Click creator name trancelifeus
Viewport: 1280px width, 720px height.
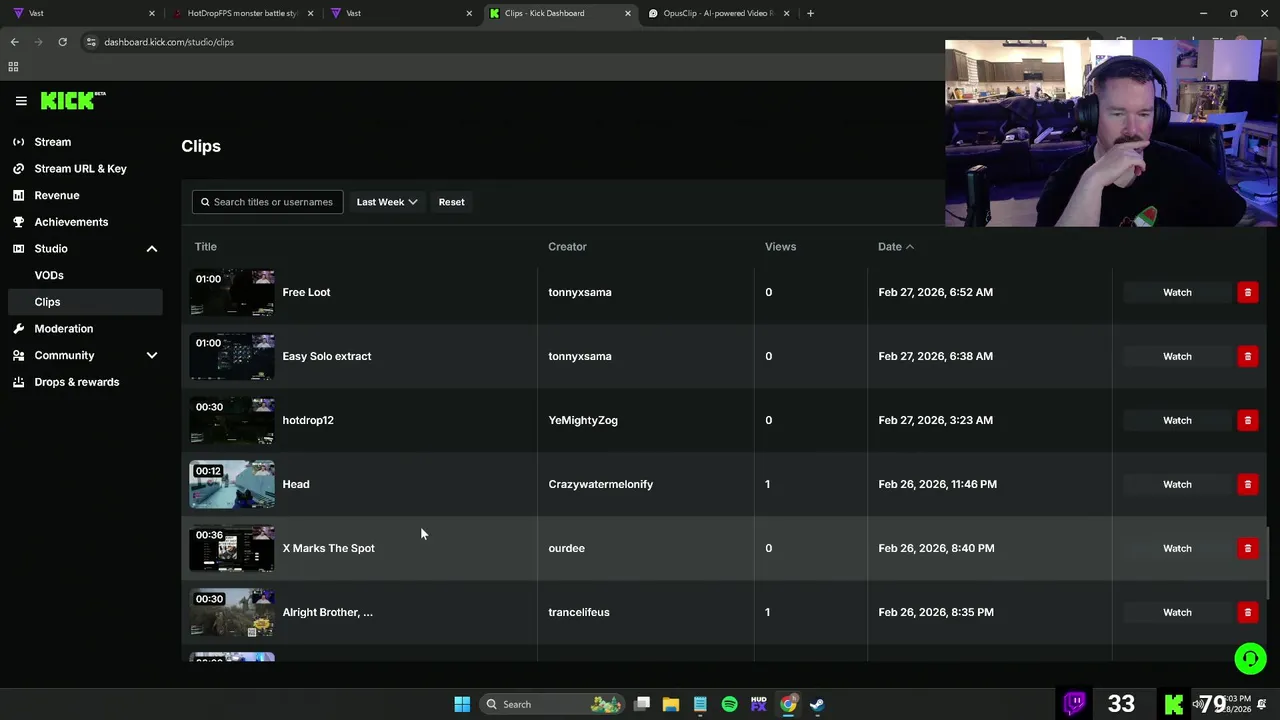(579, 612)
